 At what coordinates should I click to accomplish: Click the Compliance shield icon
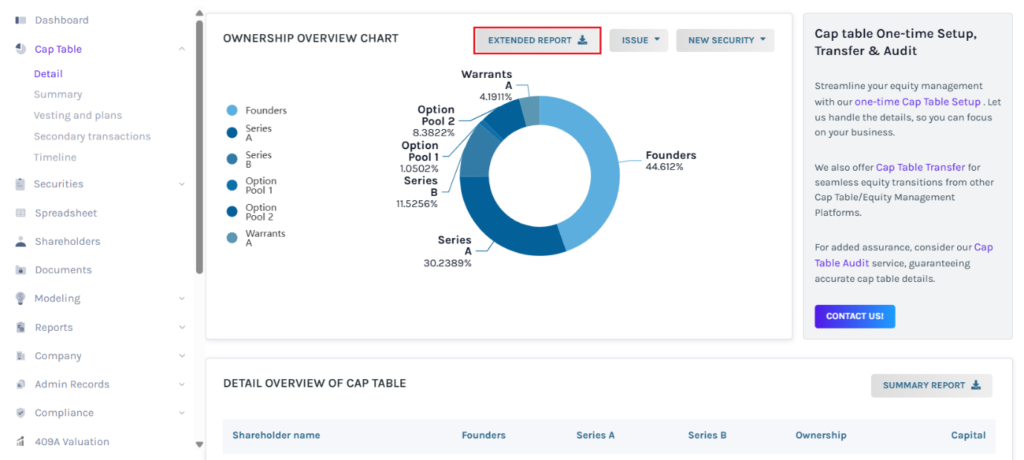click(x=21, y=413)
